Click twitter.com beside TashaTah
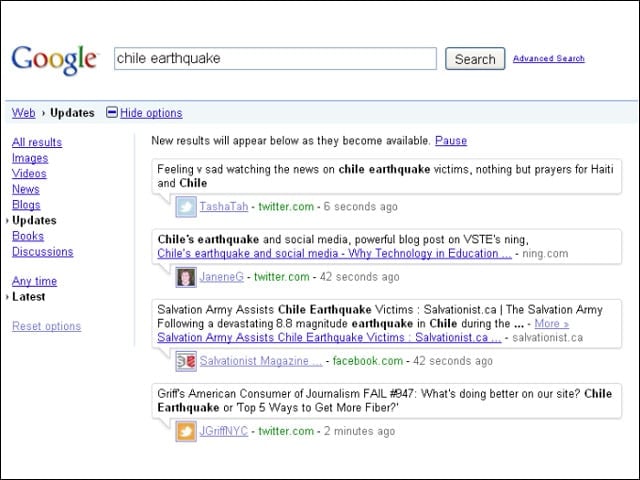 (286, 207)
